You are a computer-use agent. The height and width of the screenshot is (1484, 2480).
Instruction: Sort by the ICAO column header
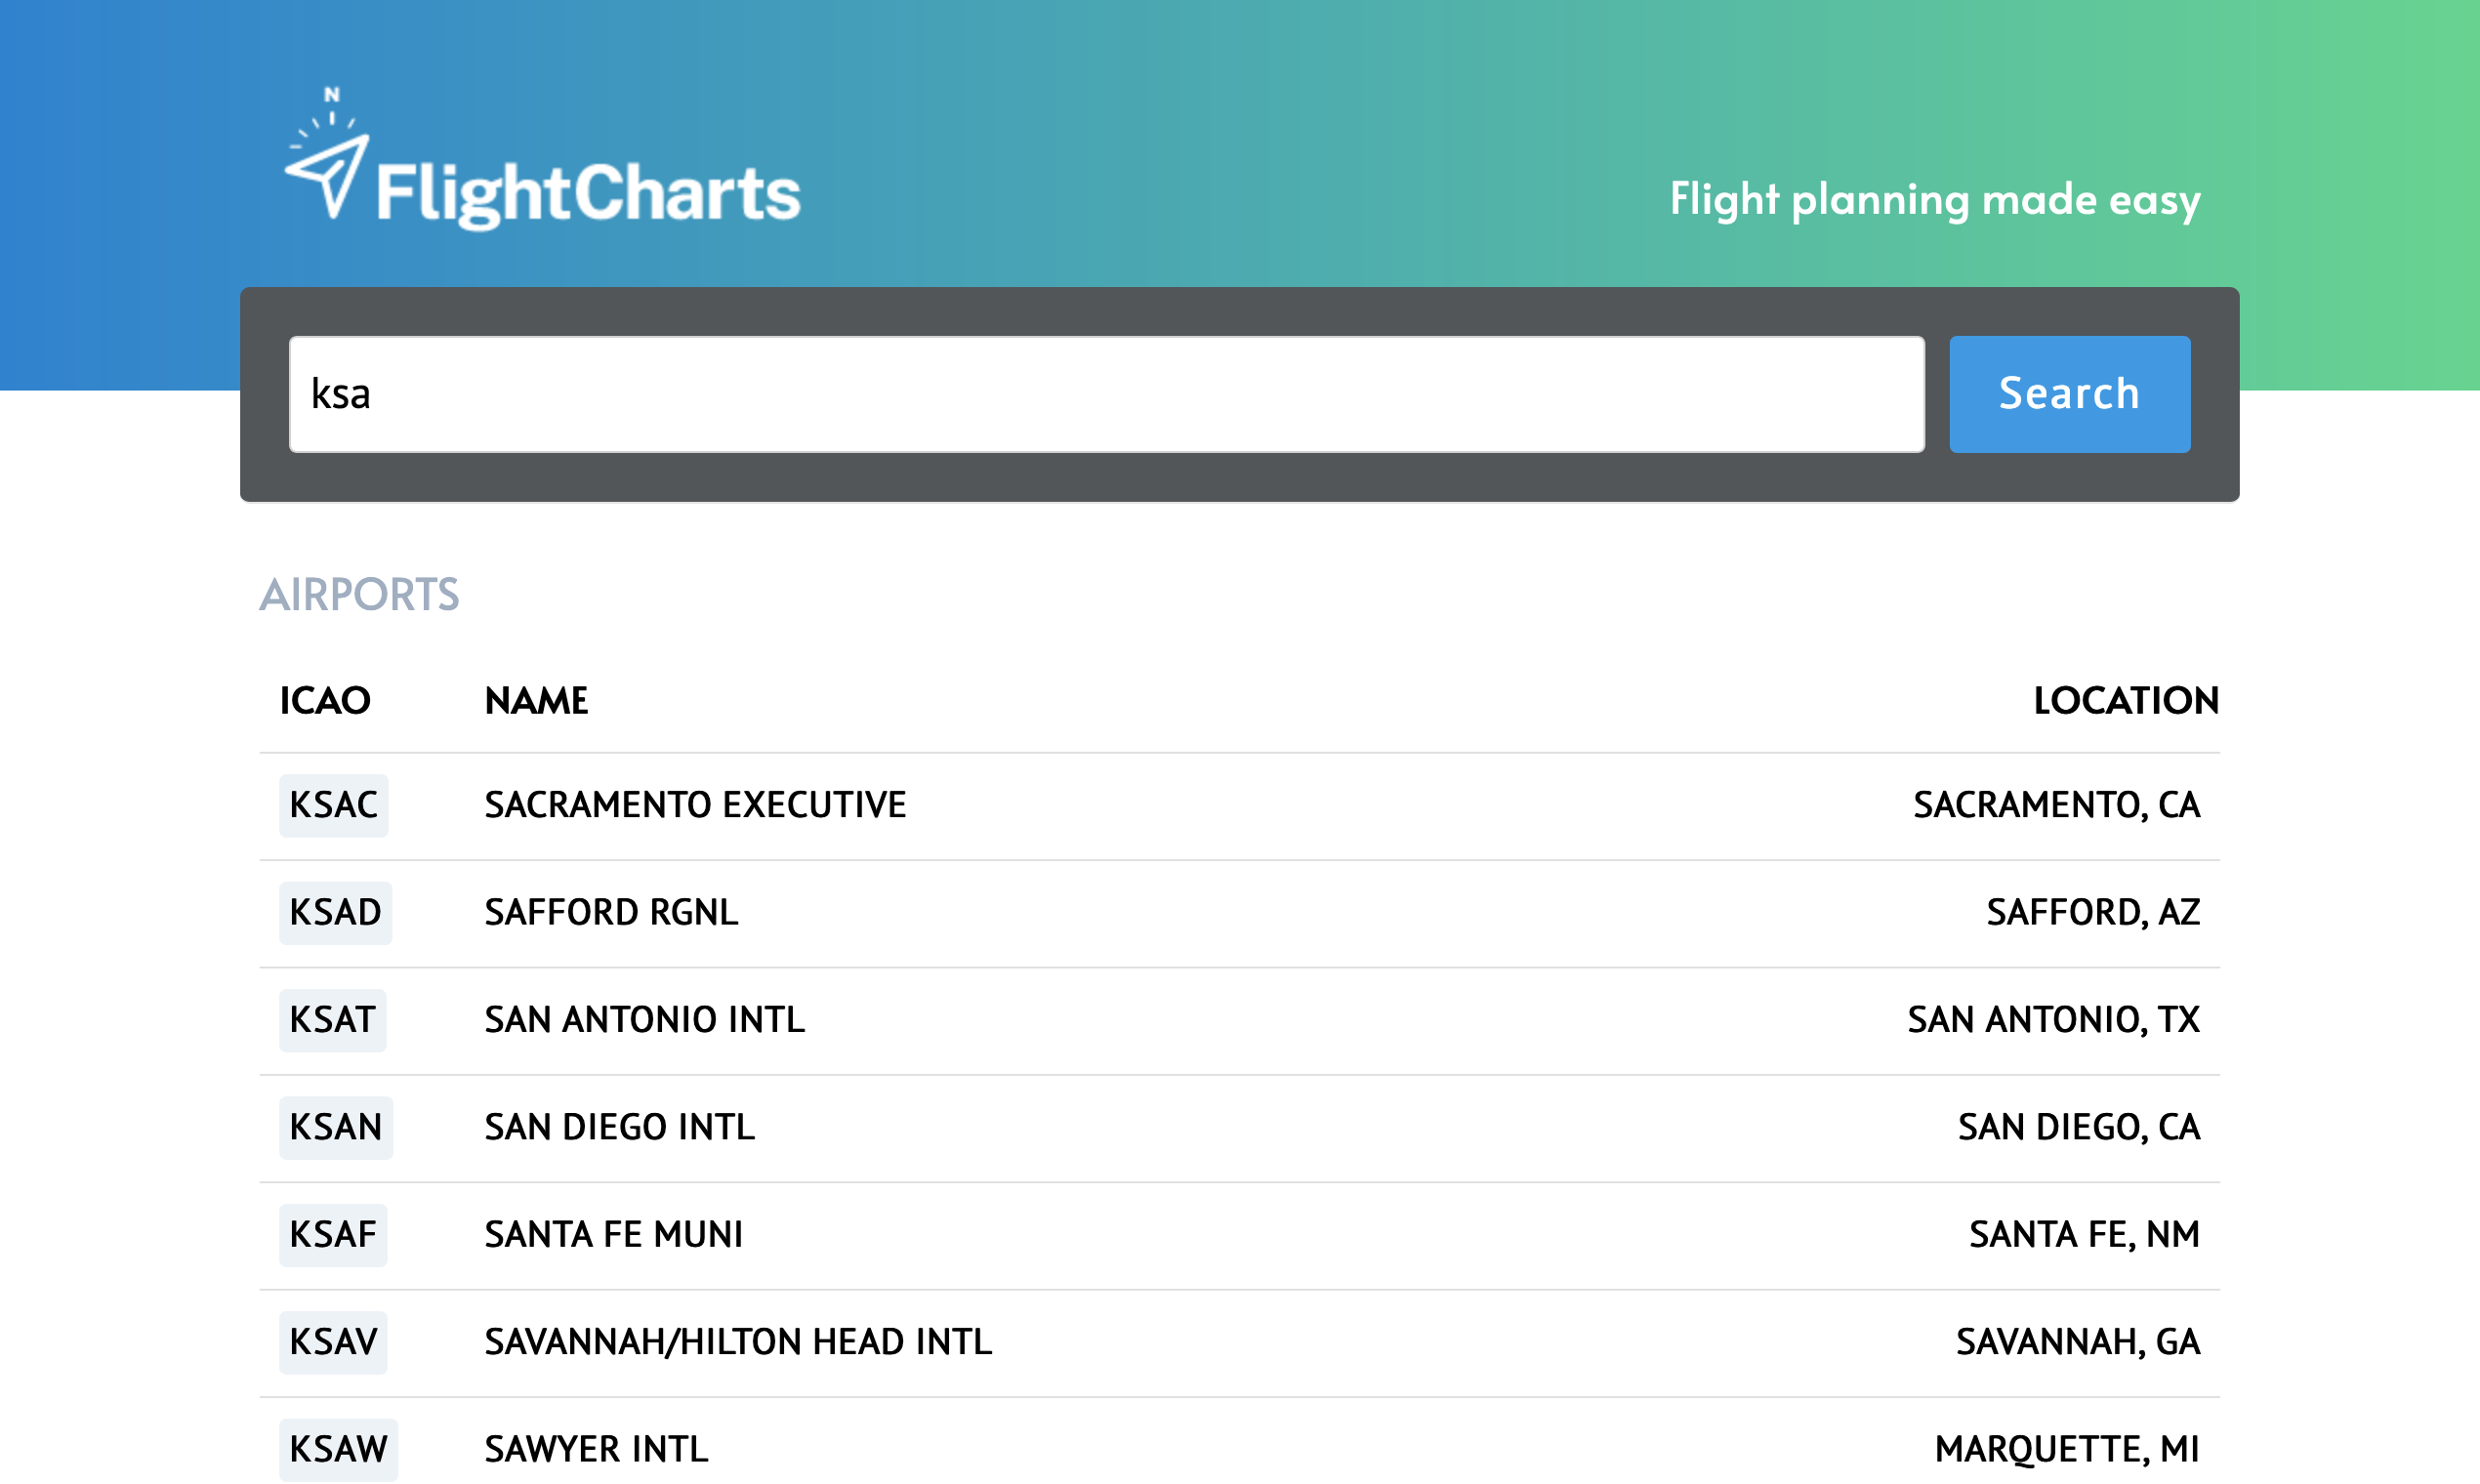click(x=324, y=701)
